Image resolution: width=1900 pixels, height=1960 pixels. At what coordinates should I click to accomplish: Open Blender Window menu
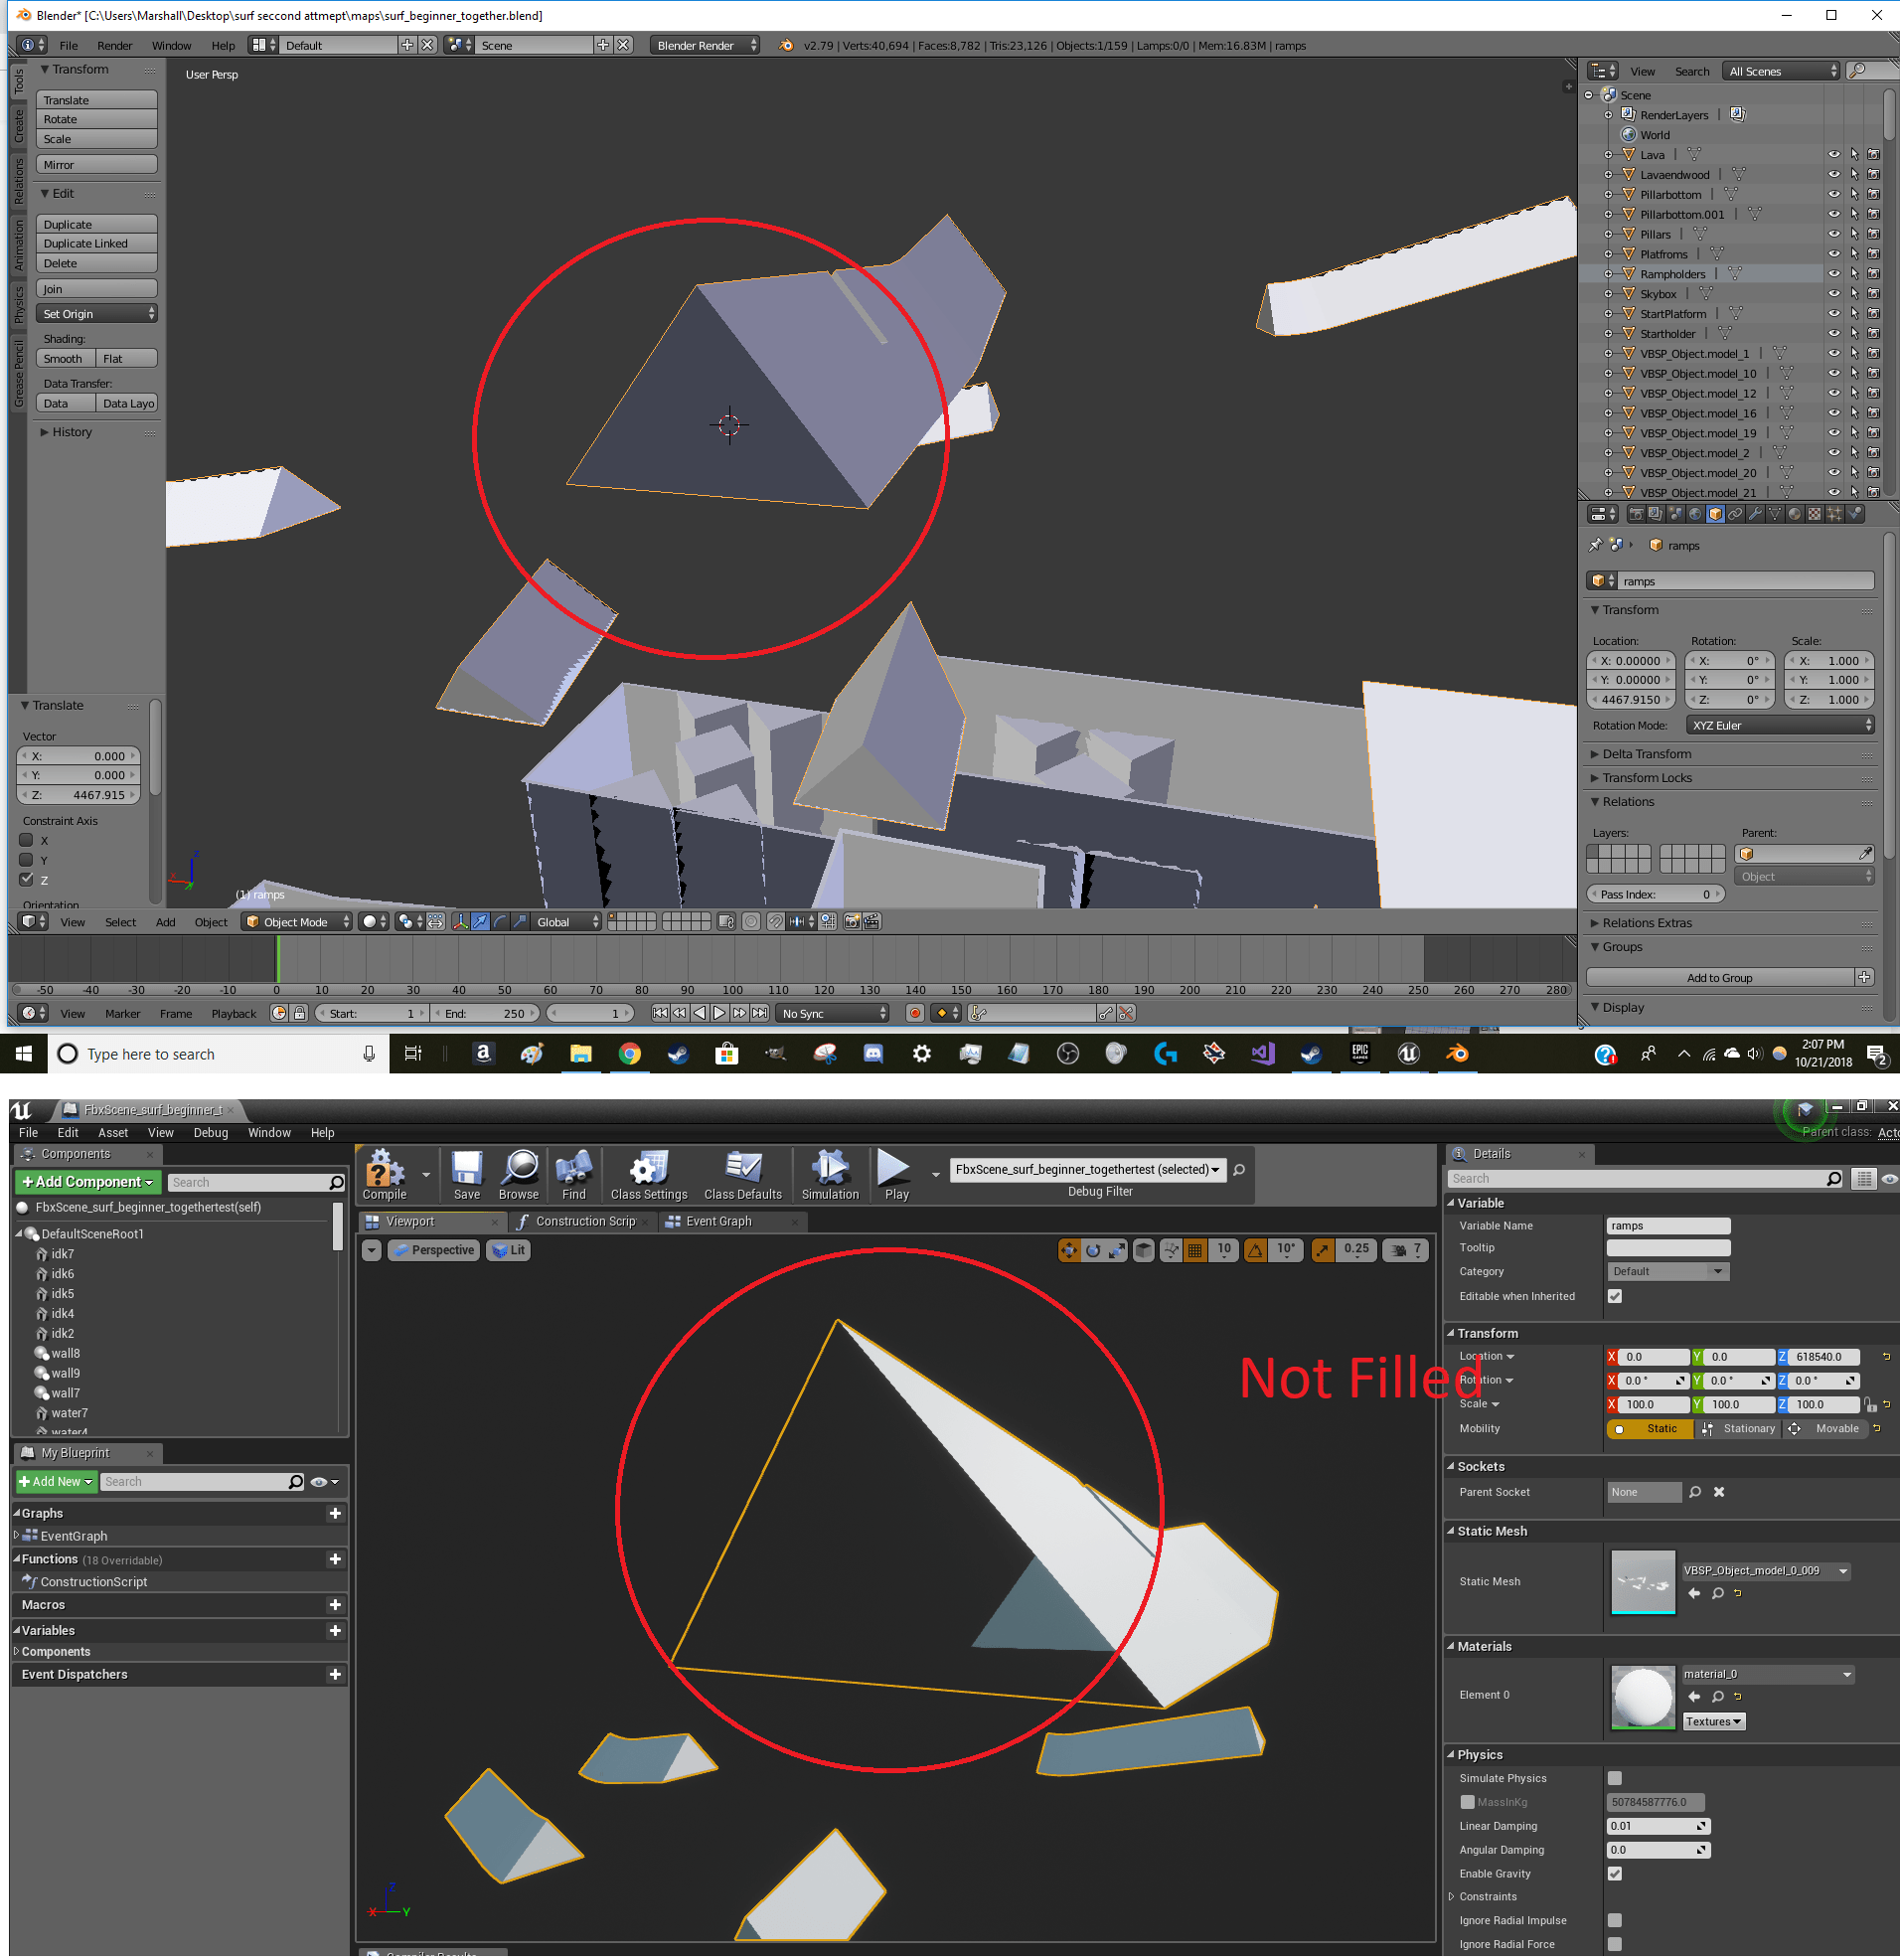(x=171, y=45)
